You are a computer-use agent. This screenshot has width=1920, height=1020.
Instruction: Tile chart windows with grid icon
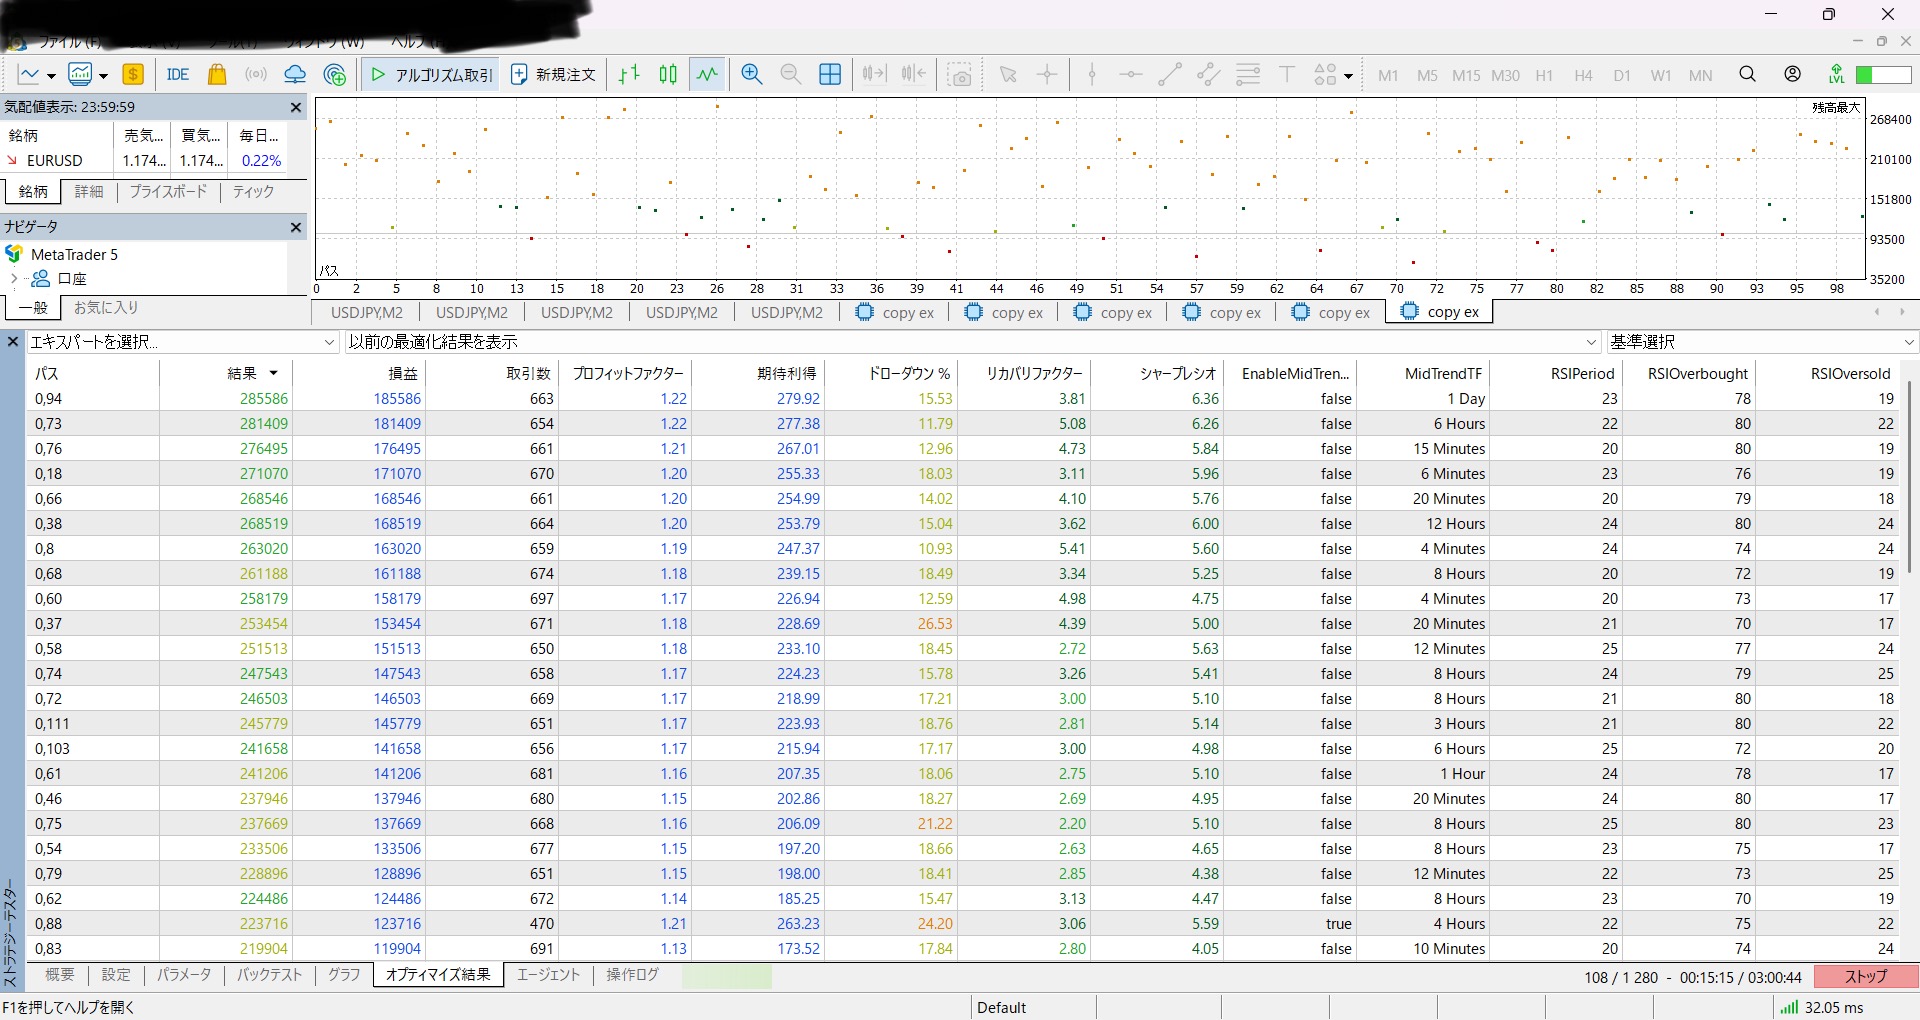coord(830,74)
